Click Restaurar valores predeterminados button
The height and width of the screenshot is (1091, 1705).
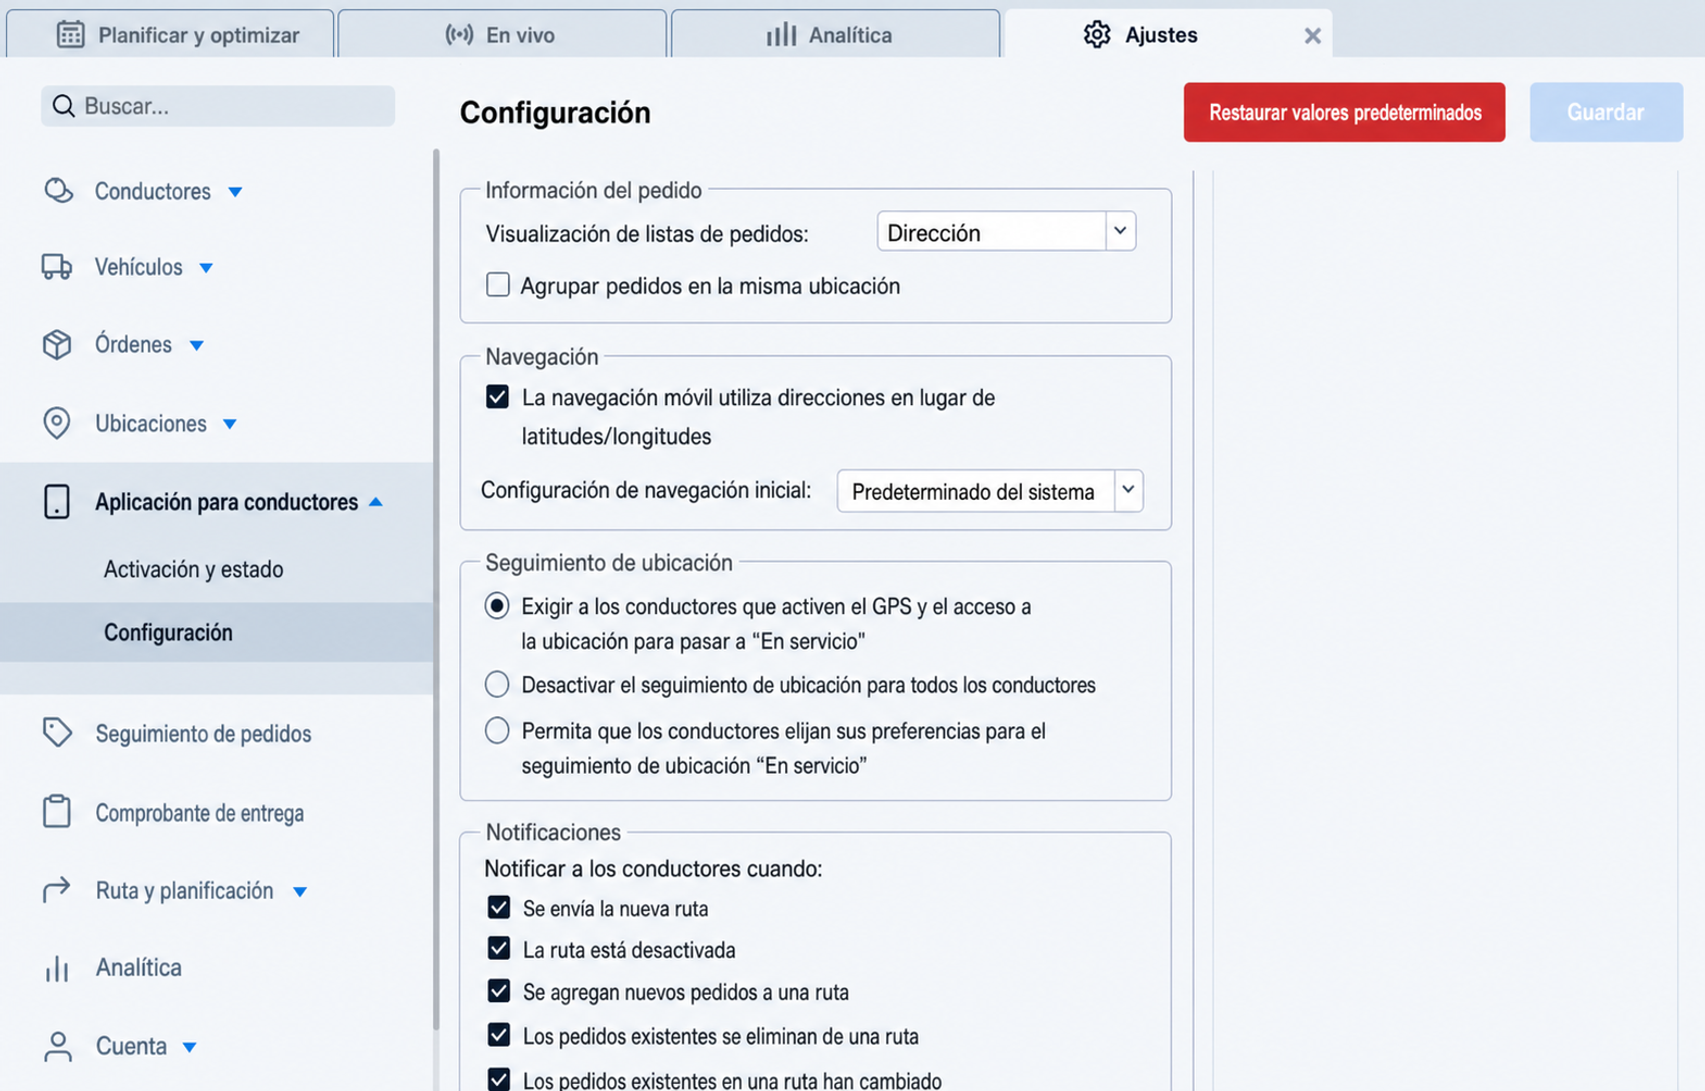tap(1344, 112)
